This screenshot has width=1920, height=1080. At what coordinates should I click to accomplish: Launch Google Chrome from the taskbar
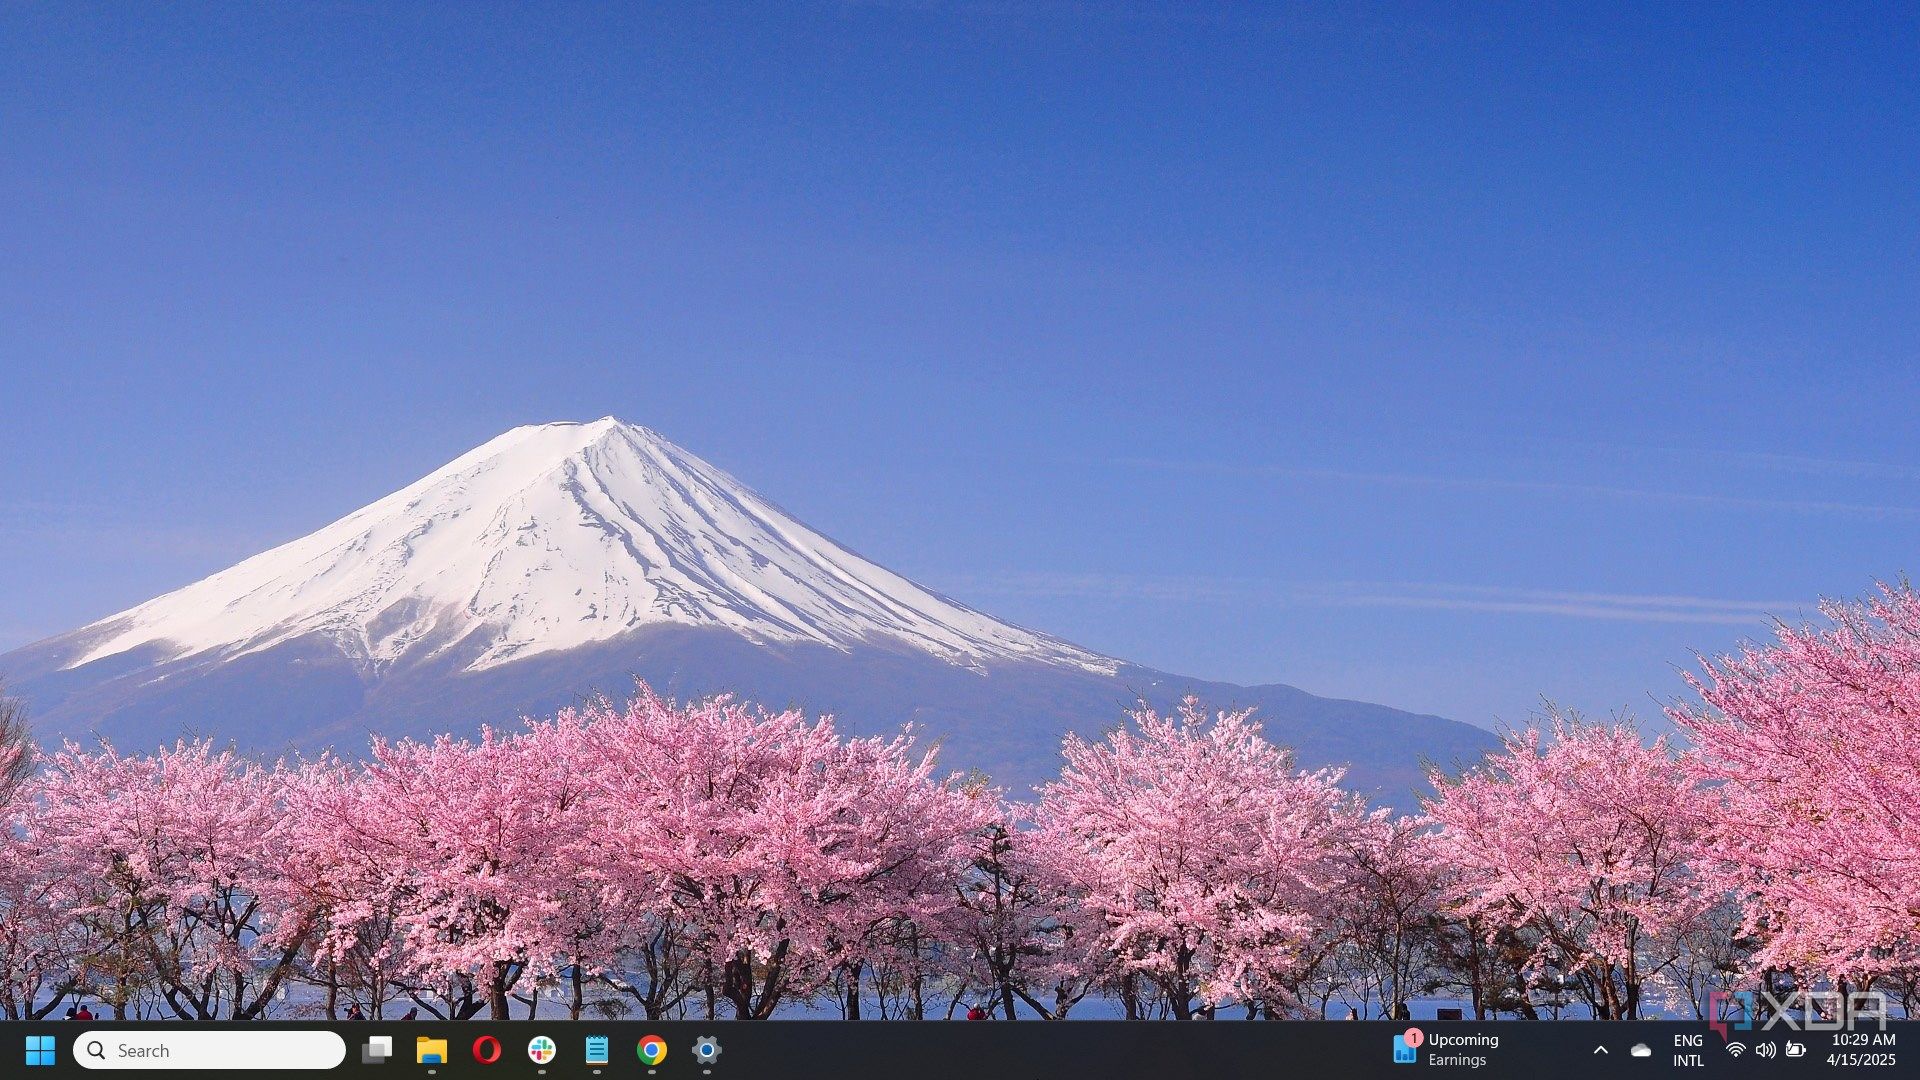point(652,1050)
